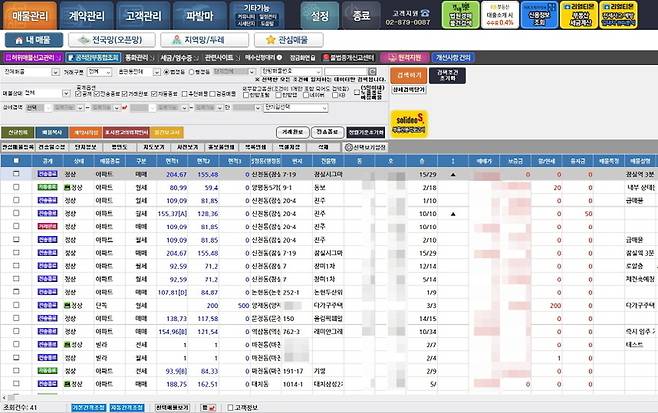
Task: Check the first listing row checkbox
Action: click(x=15, y=174)
